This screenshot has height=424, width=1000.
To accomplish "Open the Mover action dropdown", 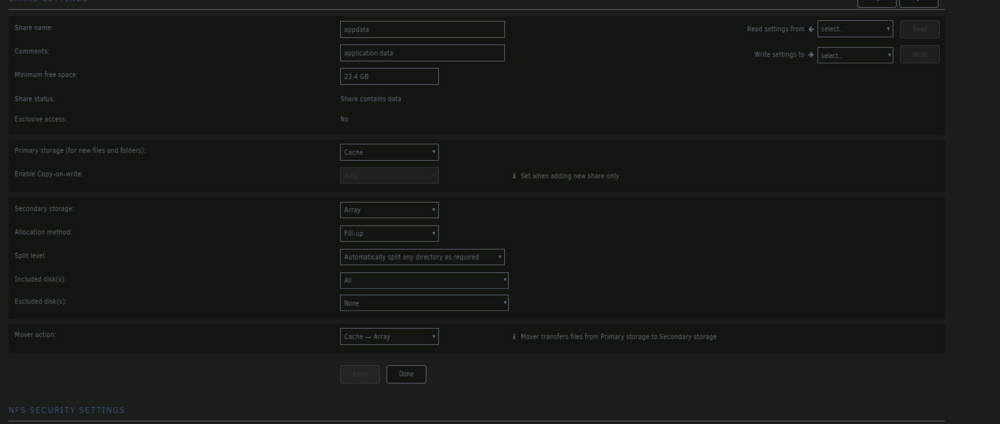I will pyautogui.click(x=389, y=337).
